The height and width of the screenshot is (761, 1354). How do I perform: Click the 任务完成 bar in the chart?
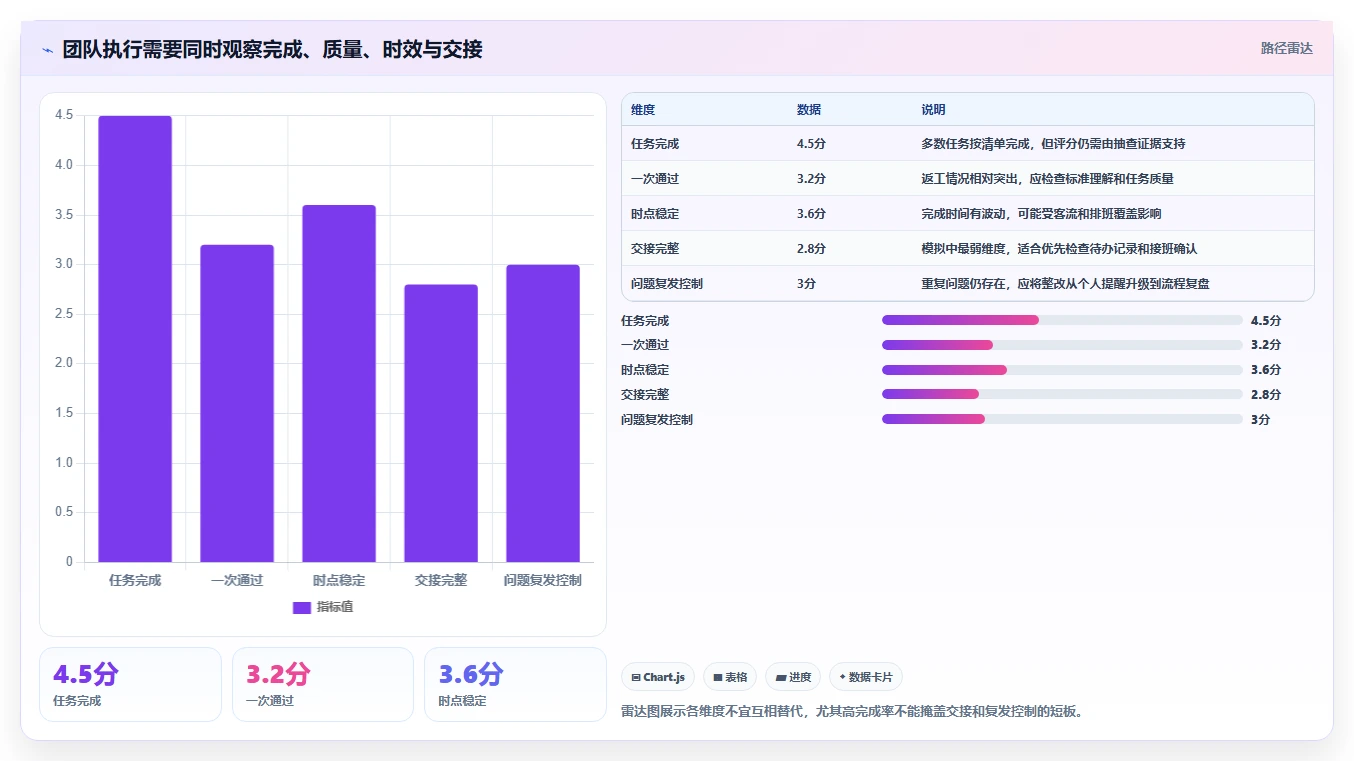point(135,339)
